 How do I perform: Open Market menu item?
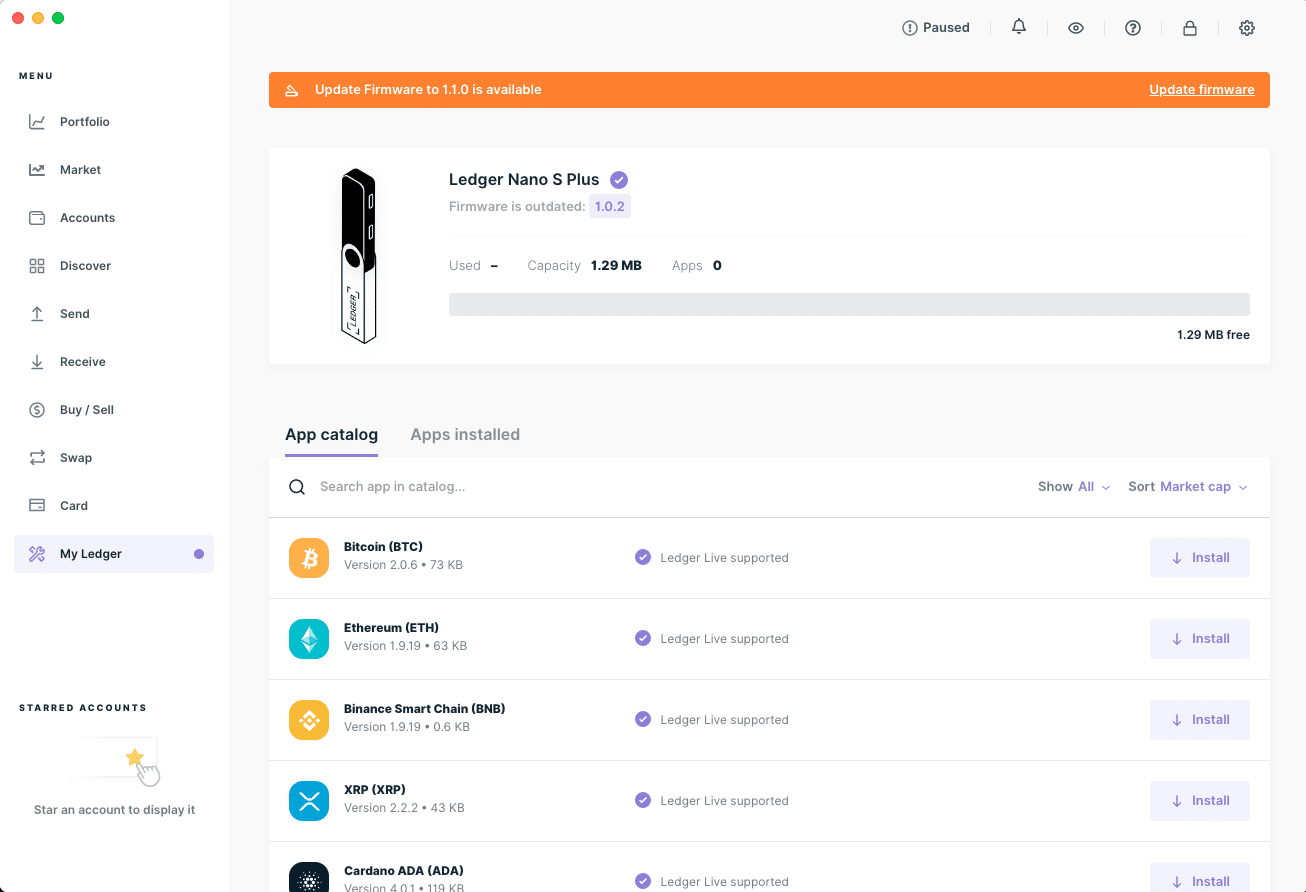pyautogui.click(x=114, y=170)
